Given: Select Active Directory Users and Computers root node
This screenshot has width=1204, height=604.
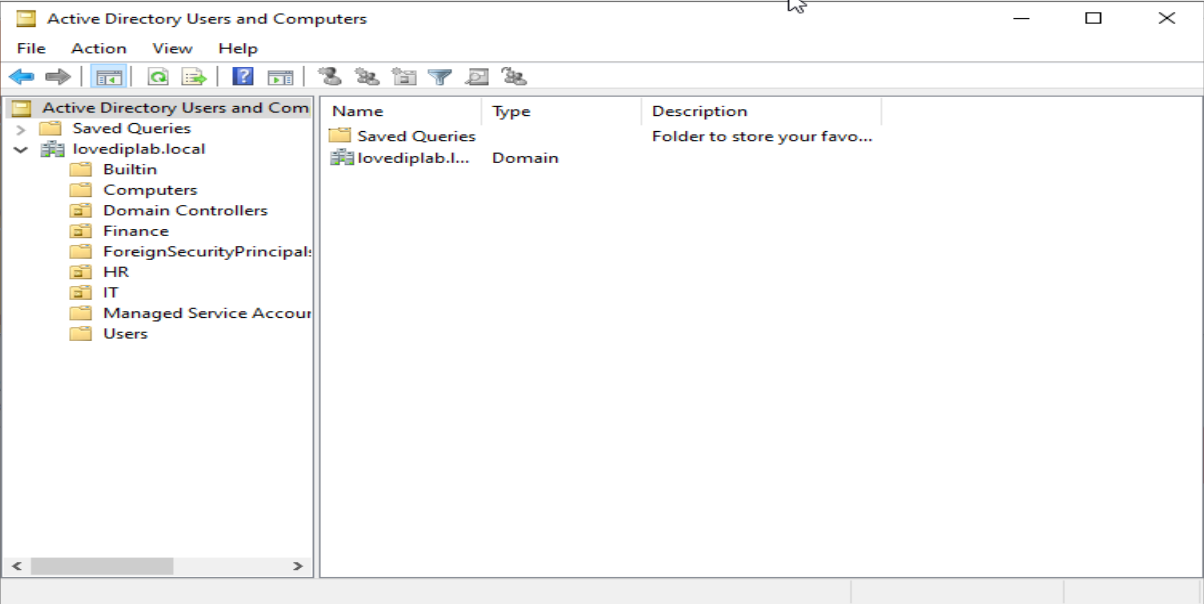Looking at the screenshot, I should coord(176,108).
